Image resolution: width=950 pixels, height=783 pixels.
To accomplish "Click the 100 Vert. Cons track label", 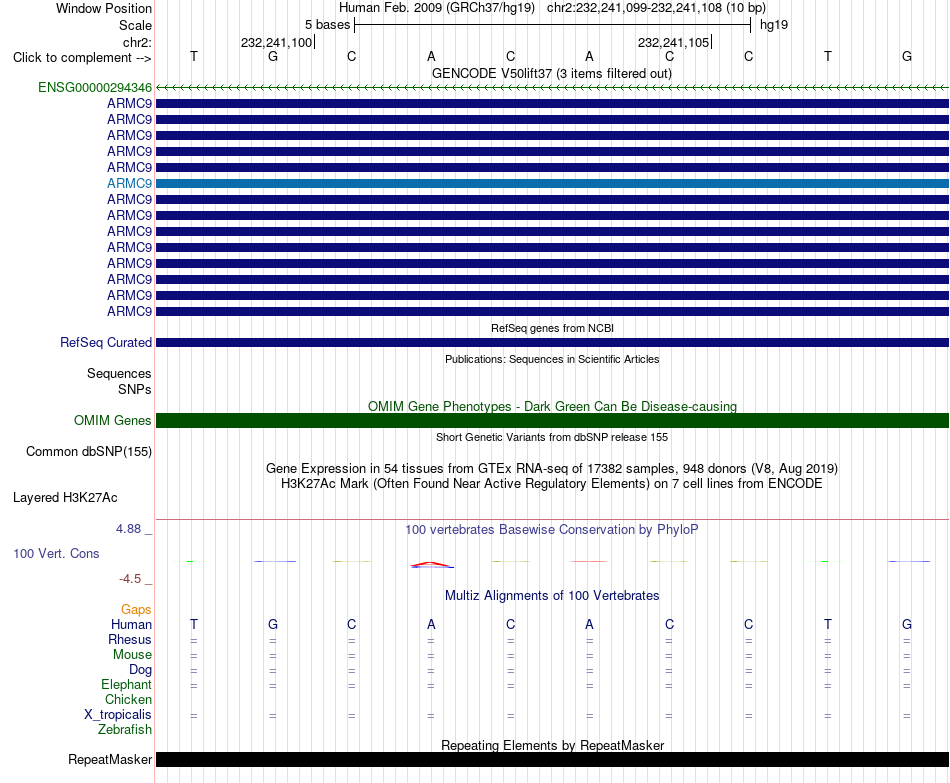I will point(56,553).
